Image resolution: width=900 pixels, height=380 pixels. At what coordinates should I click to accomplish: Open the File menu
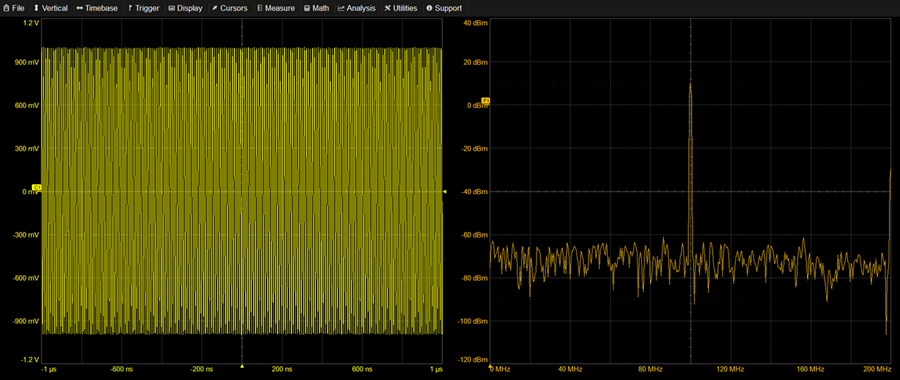tap(14, 8)
